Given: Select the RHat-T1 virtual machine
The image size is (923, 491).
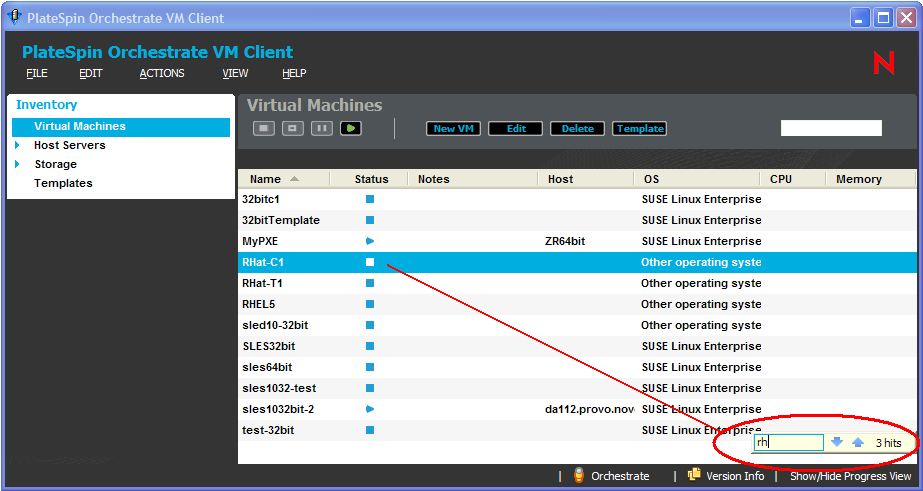Looking at the screenshot, I should (x=577, y=283).
